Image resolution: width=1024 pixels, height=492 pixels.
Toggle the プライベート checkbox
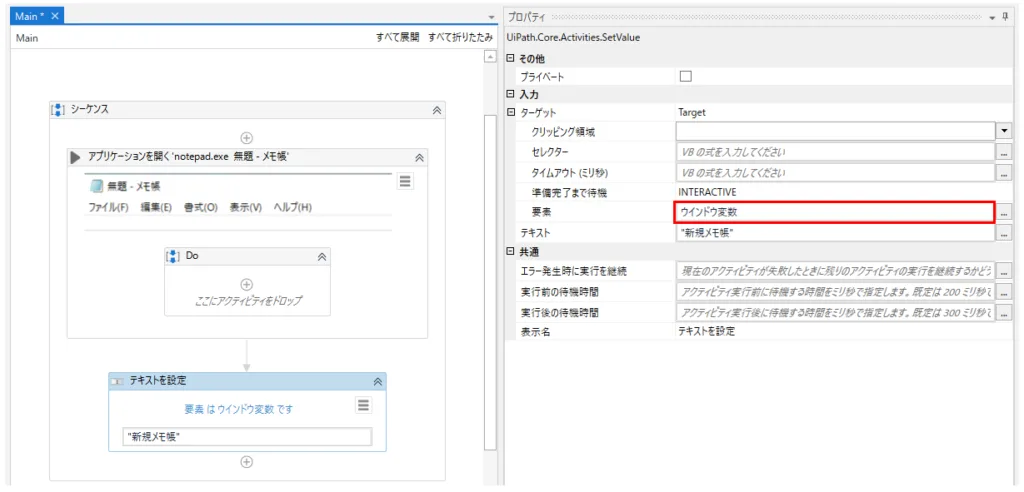[685, 76]
